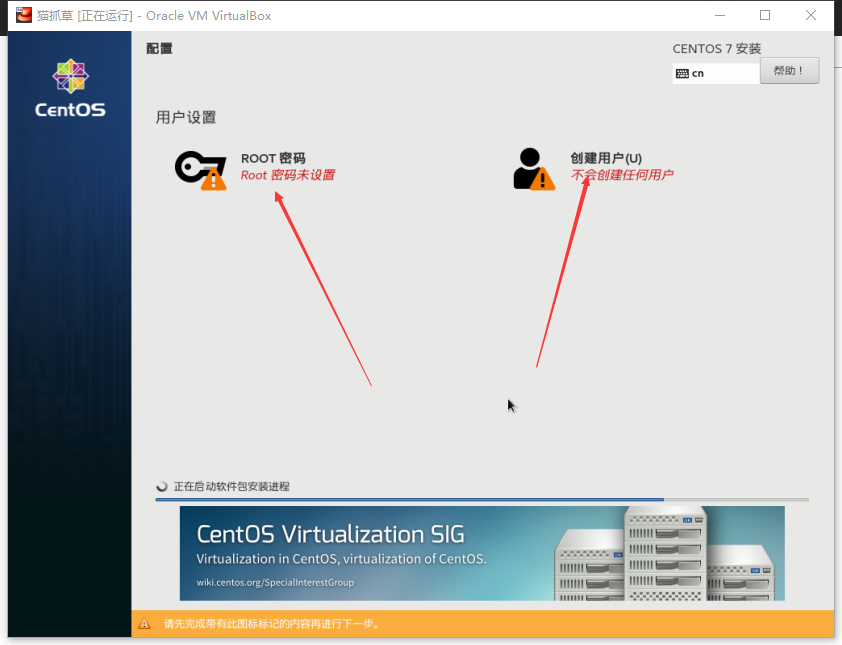
Task: Click the keyboard layout icon next to cn
Action: coord(682,74)
